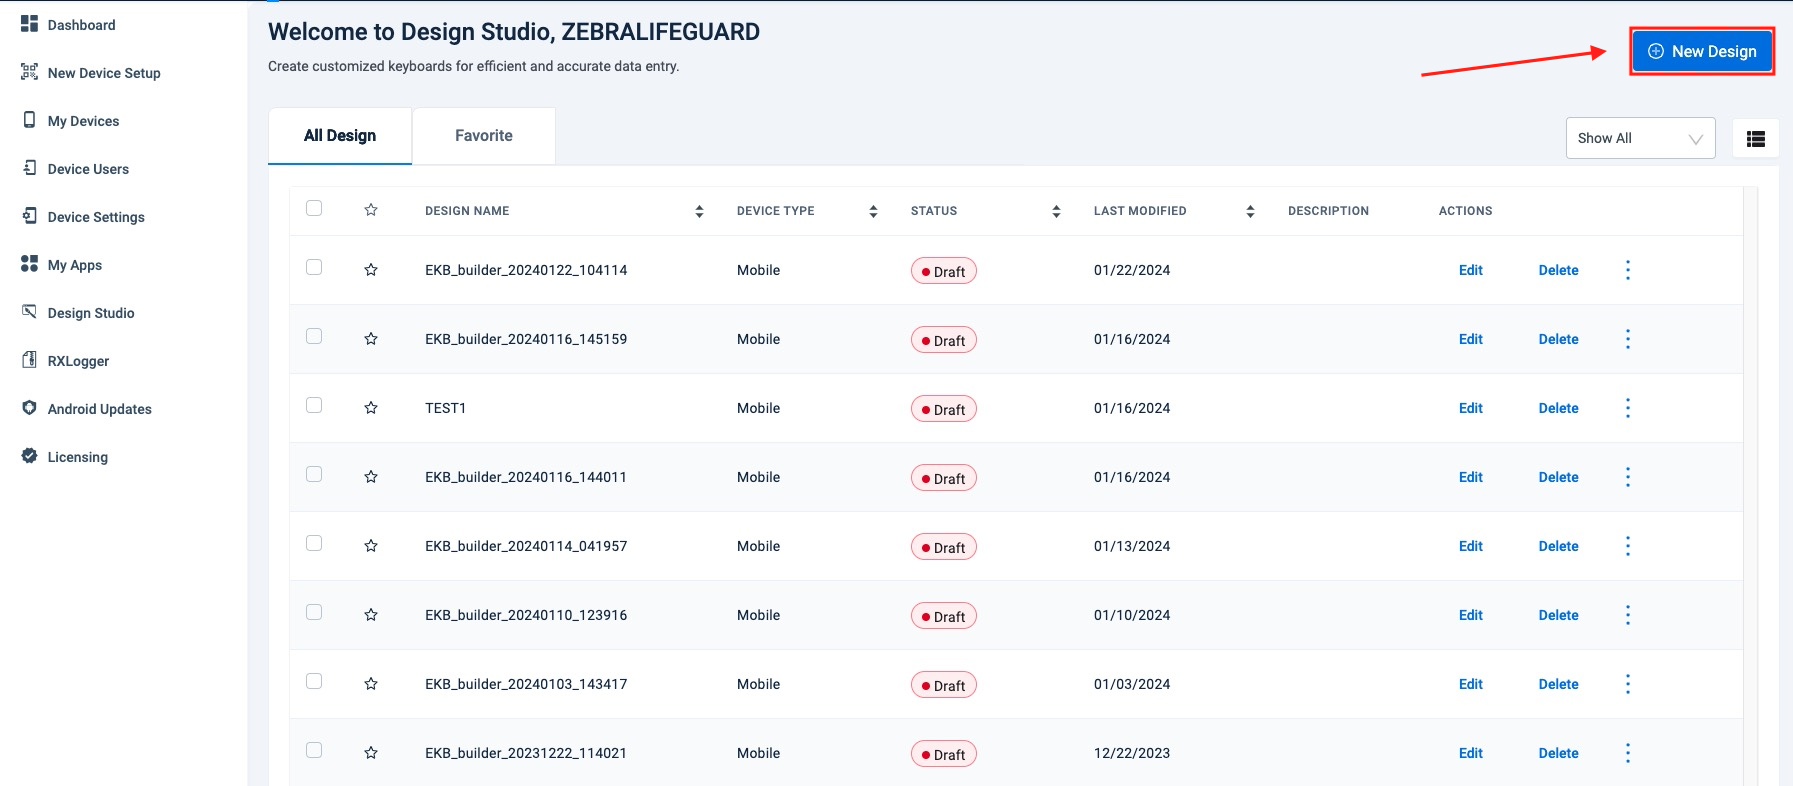Viewport: 1793px width, 786px height.
Task: Click the Licensing badge icon
Action: tap(30, 456)
